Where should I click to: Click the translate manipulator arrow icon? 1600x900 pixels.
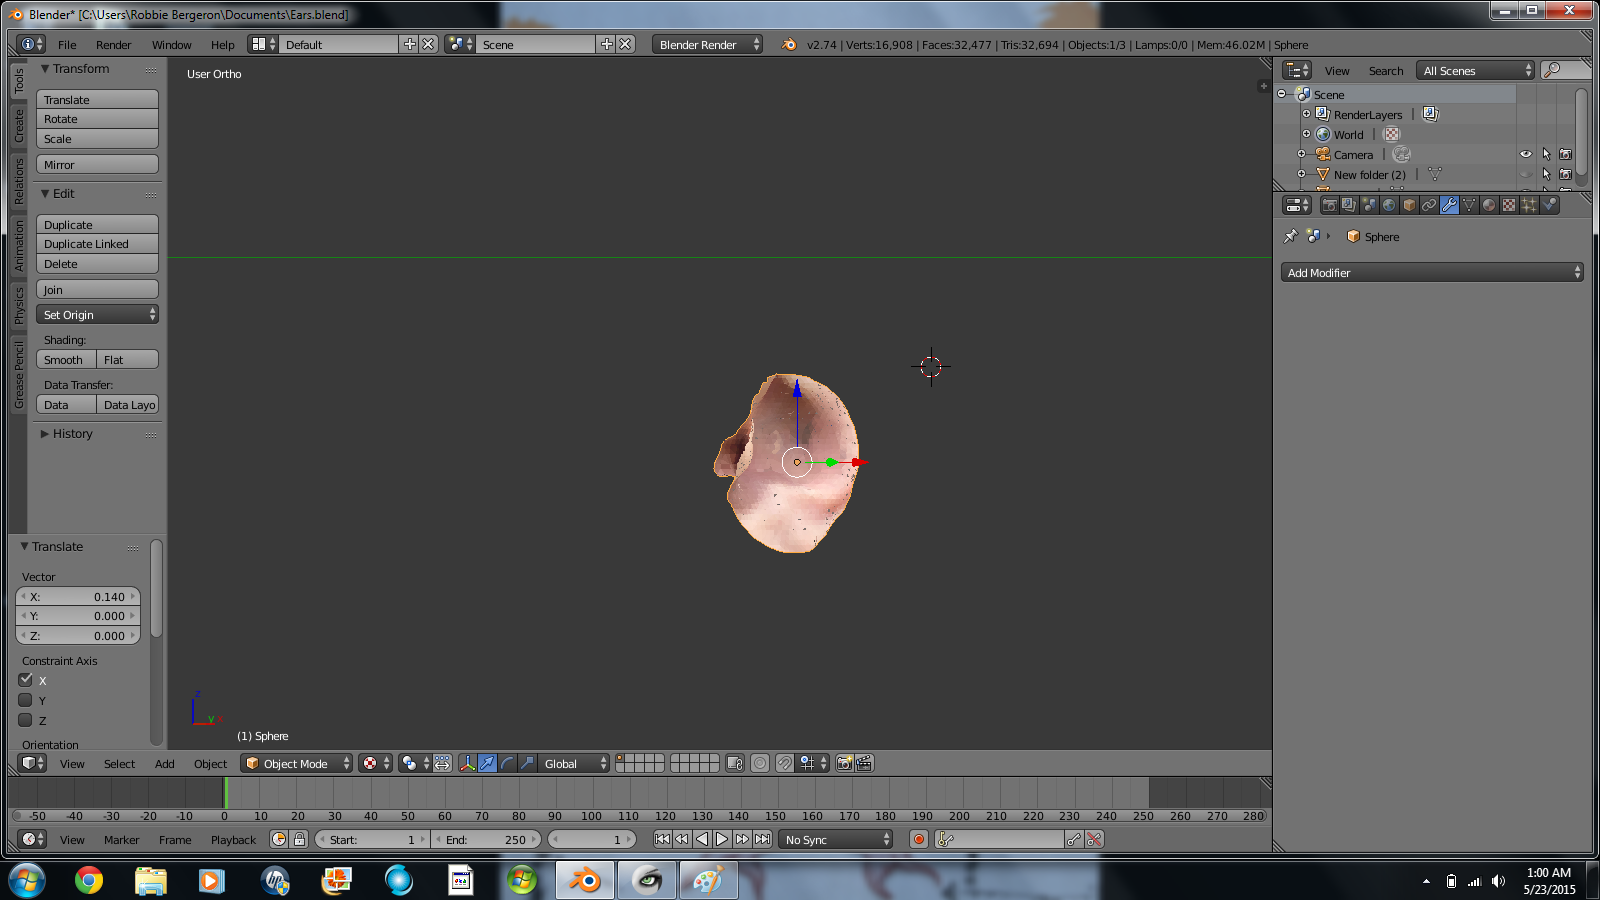click(487, 763)
